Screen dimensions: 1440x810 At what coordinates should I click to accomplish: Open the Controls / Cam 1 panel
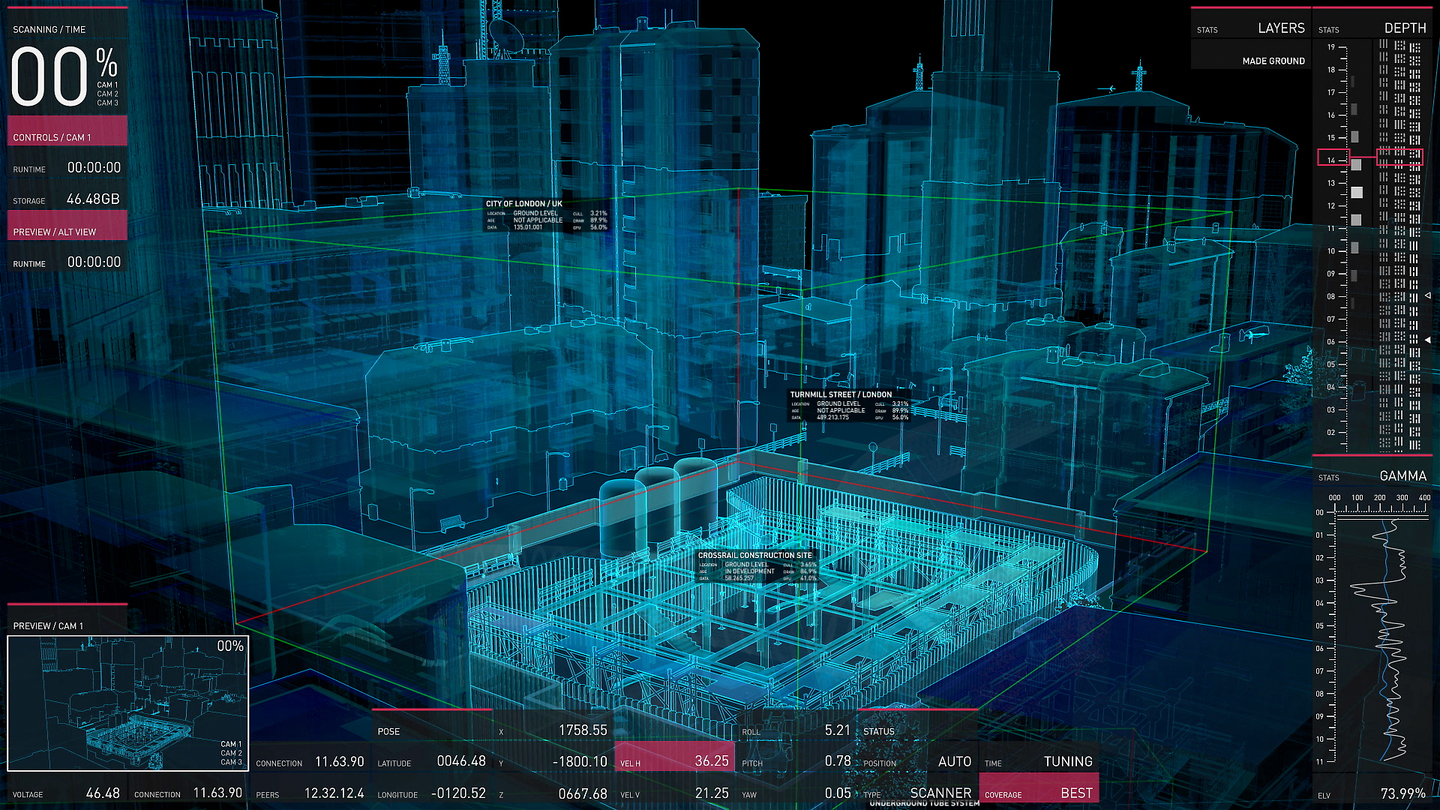click(68, 131)
